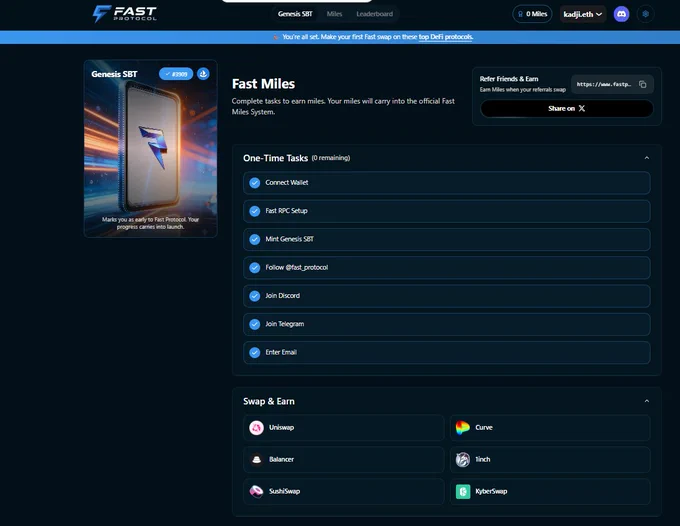Viewport: 680px width, 526px height.
Task: Open the settings gear icon in header
Action: (x=645, y=14)
